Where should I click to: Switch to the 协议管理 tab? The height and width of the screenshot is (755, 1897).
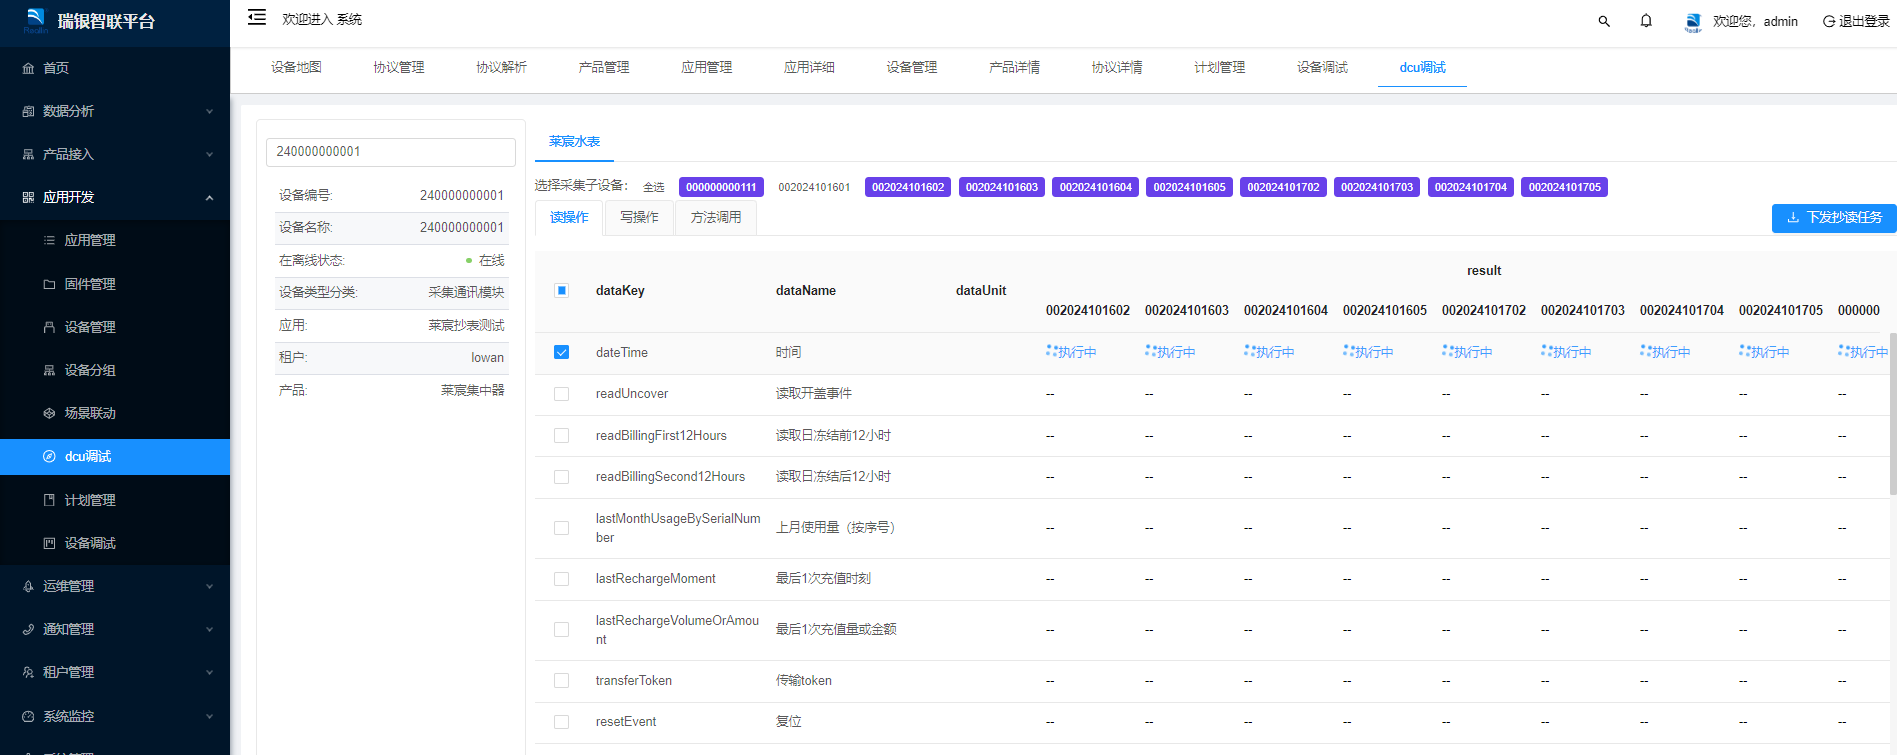click(x=399, y=67)
